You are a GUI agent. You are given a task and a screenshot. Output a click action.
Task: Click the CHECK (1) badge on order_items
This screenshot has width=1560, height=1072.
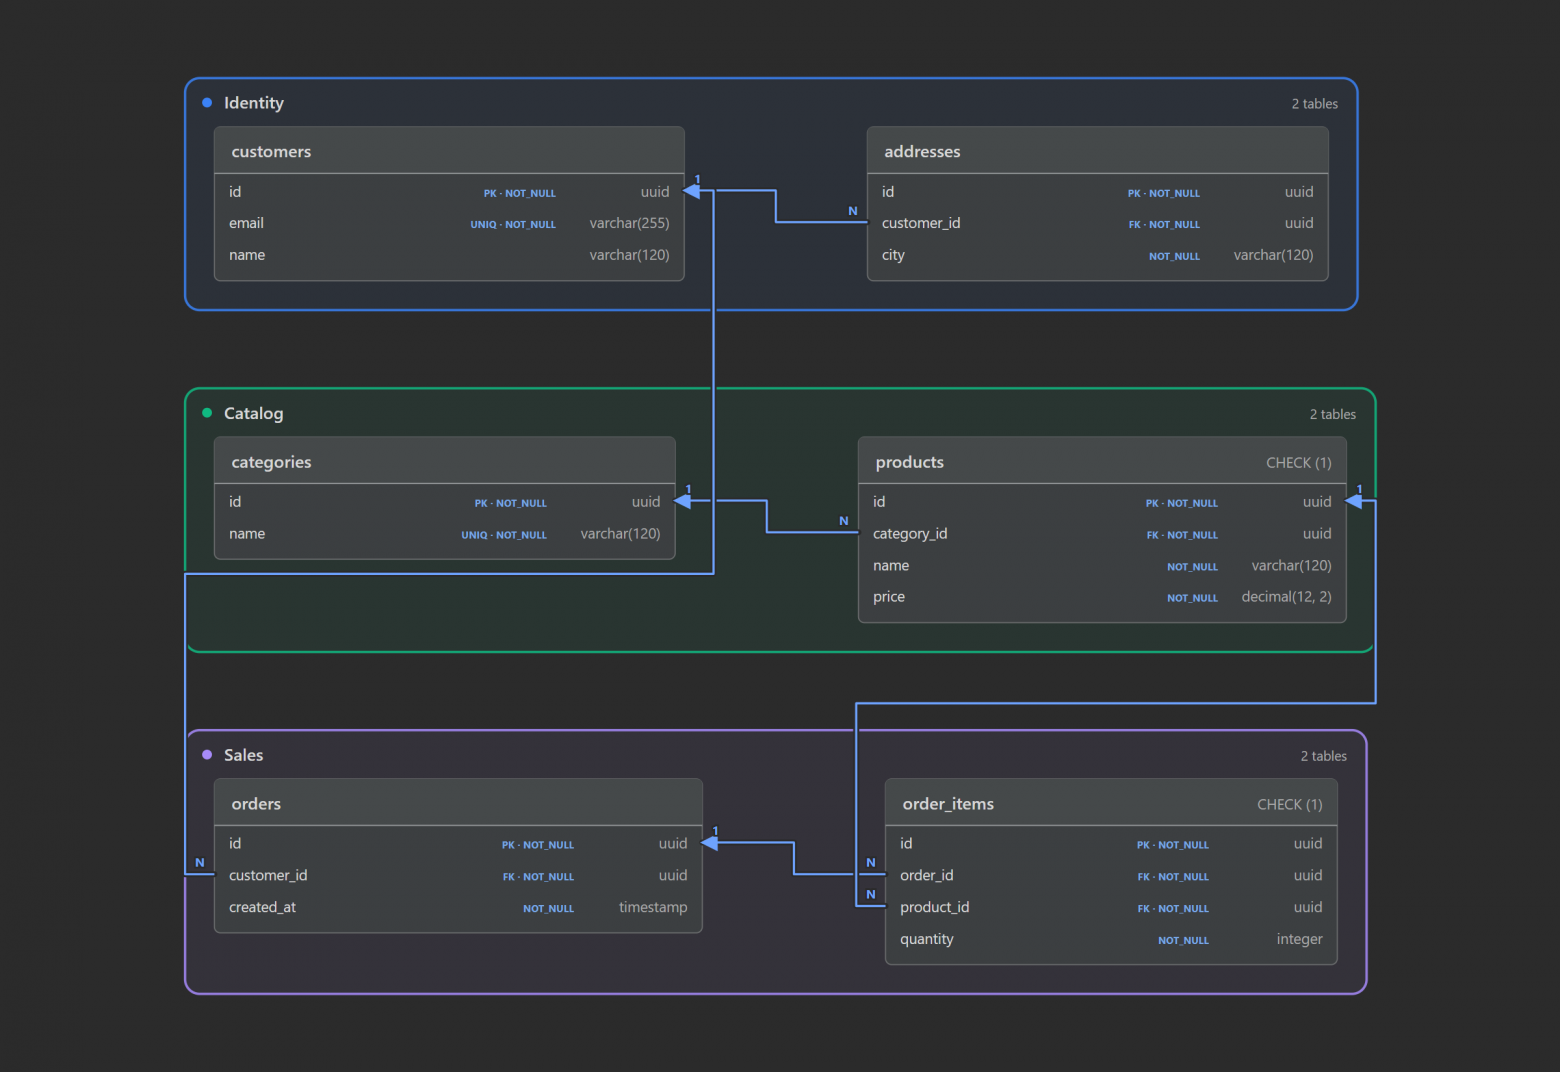click(x=1289, y=804)
